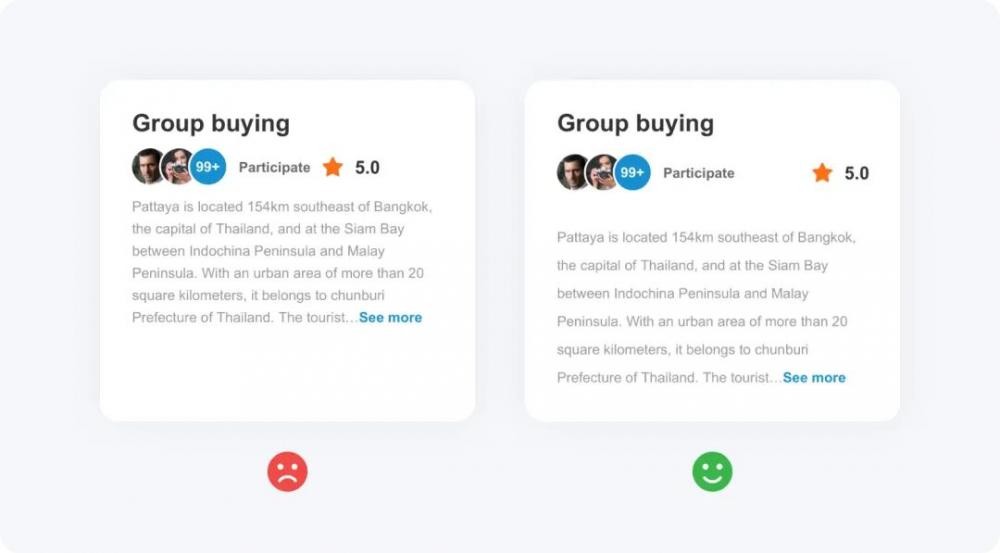Click the 99+ badge in right card
The image size is (1000, 553).
[632, 173]
